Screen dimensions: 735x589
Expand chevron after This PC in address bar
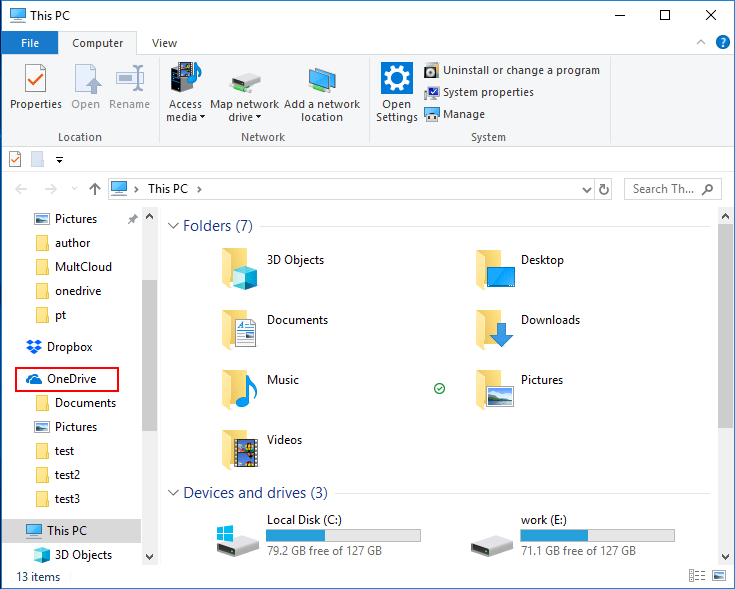(x=200, y=189)
